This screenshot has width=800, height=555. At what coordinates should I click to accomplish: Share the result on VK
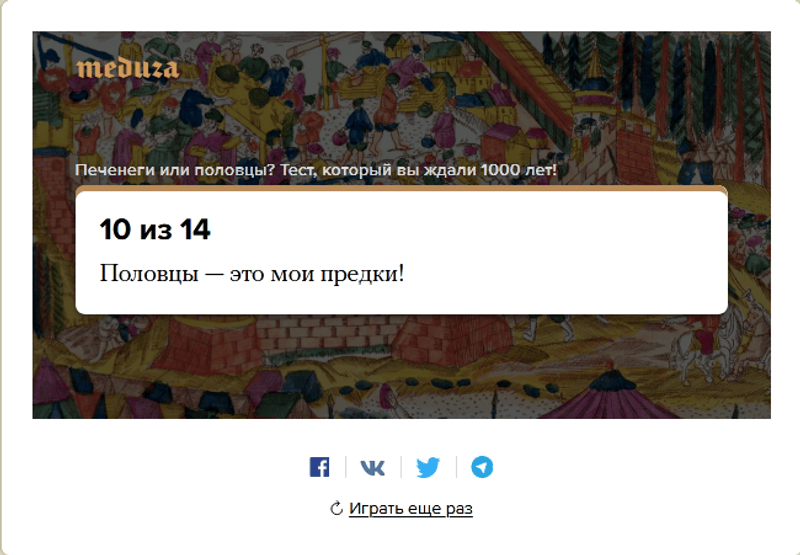coord(373,467)
